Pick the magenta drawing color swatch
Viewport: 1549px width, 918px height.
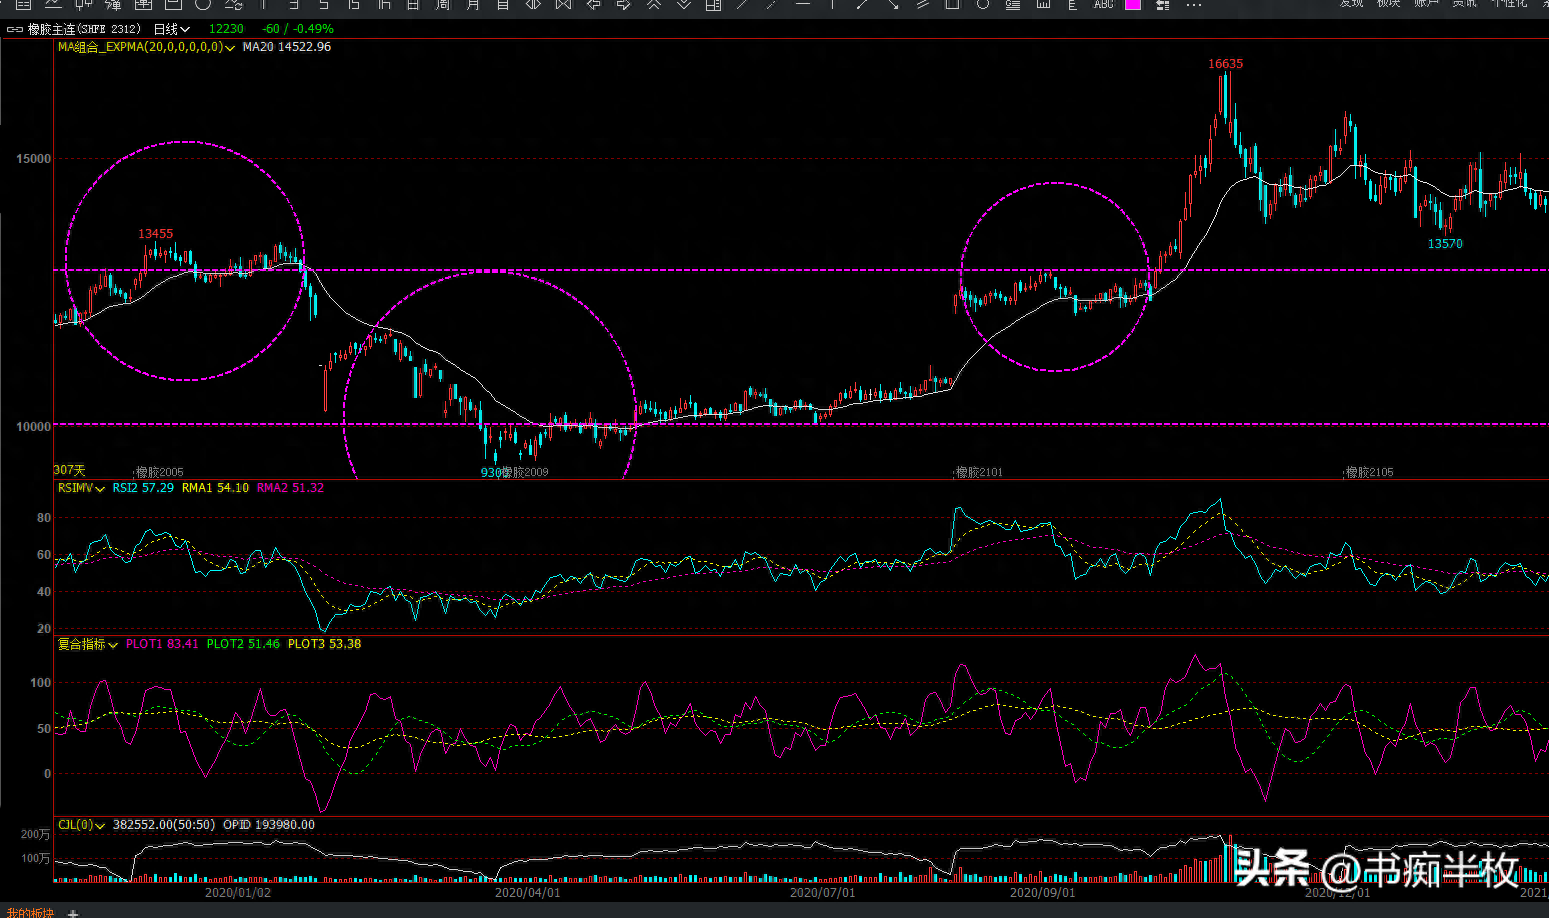pos(1133,4)
